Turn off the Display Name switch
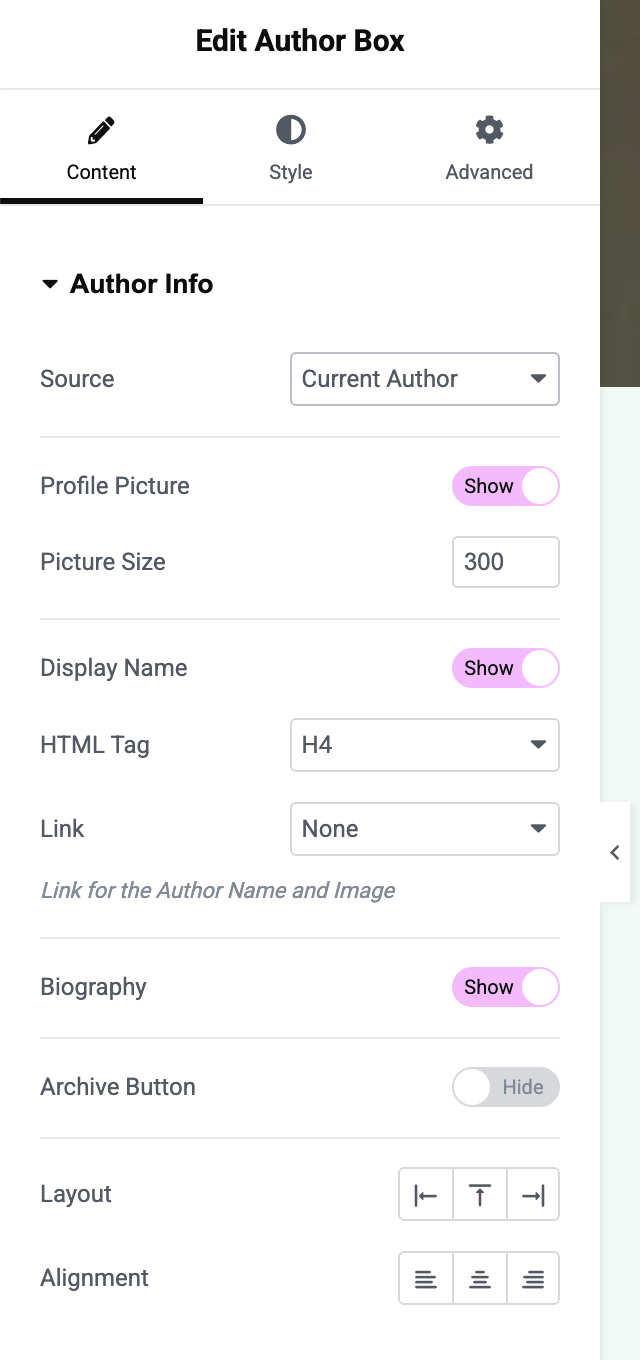Screen dimensions: 640x1360 point(505,669)
